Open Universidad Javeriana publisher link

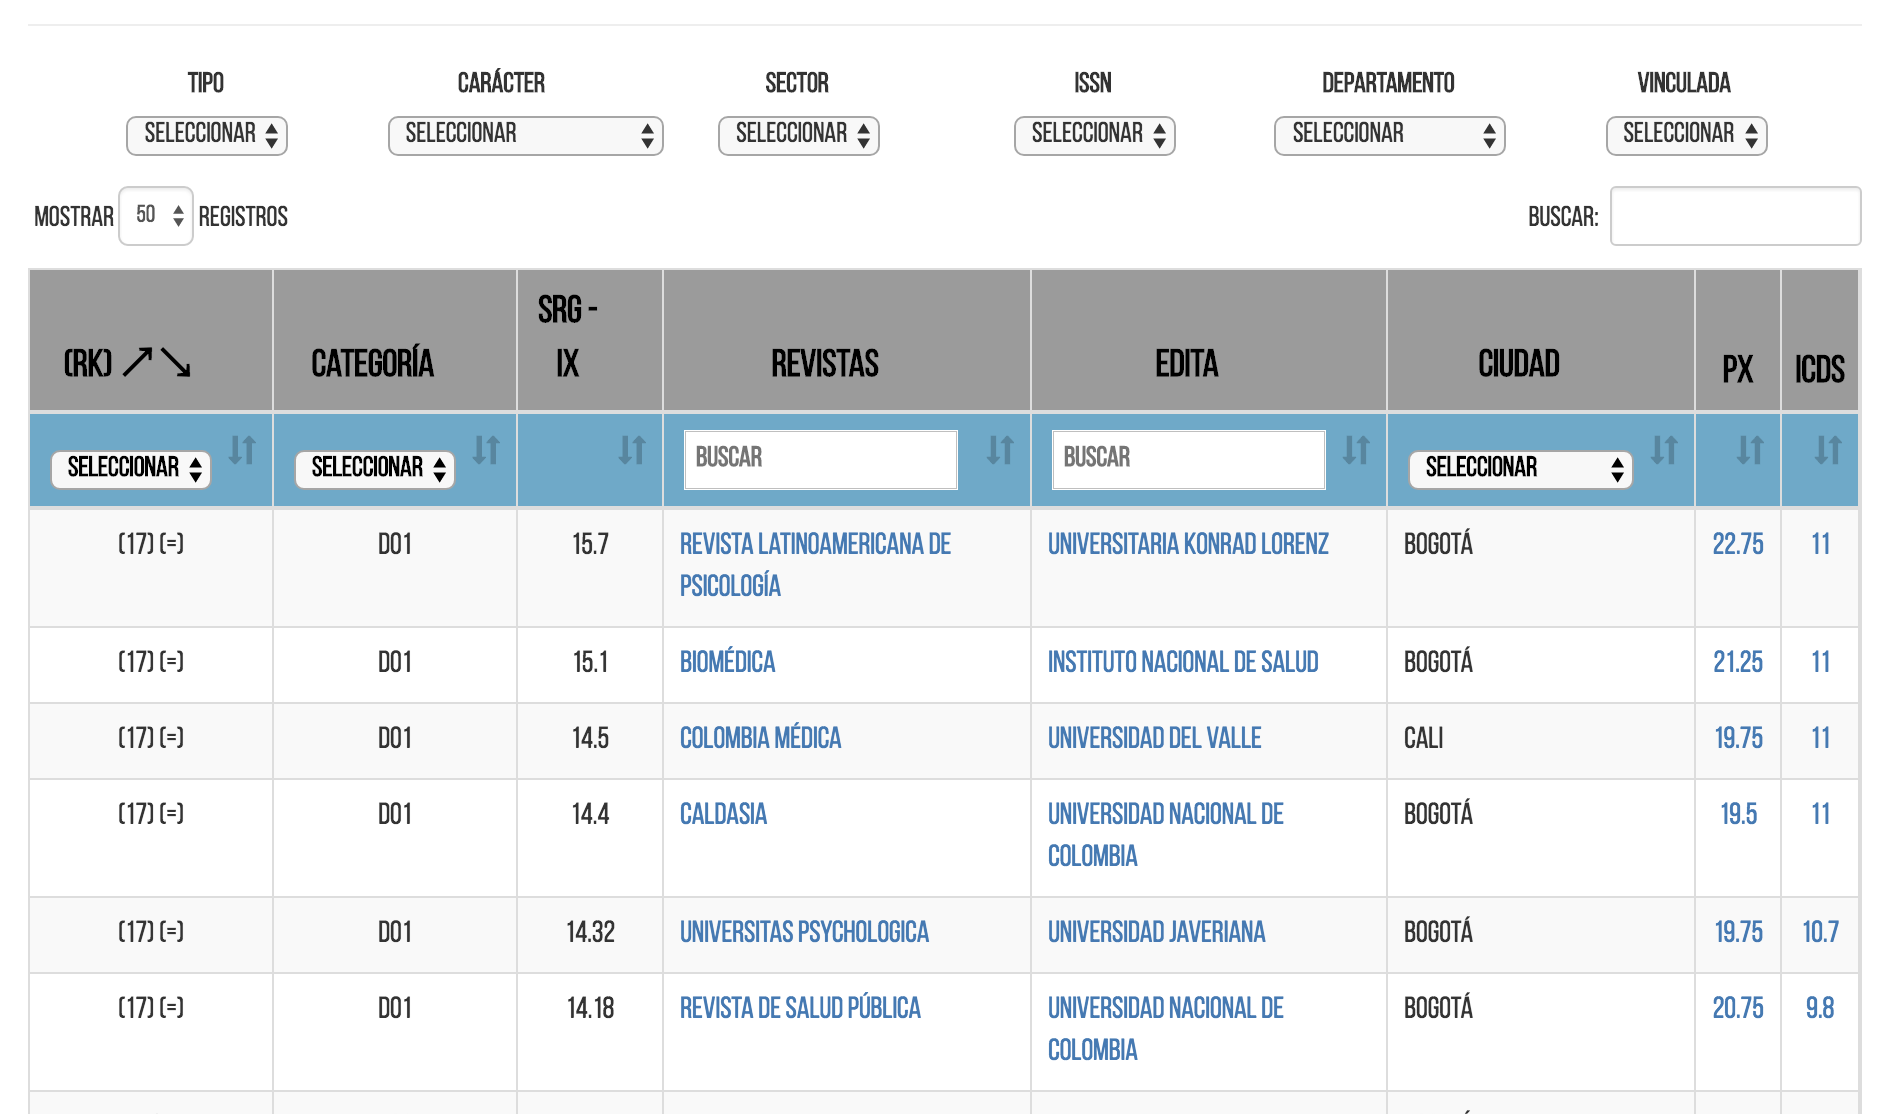click(x=1156, y=932)
